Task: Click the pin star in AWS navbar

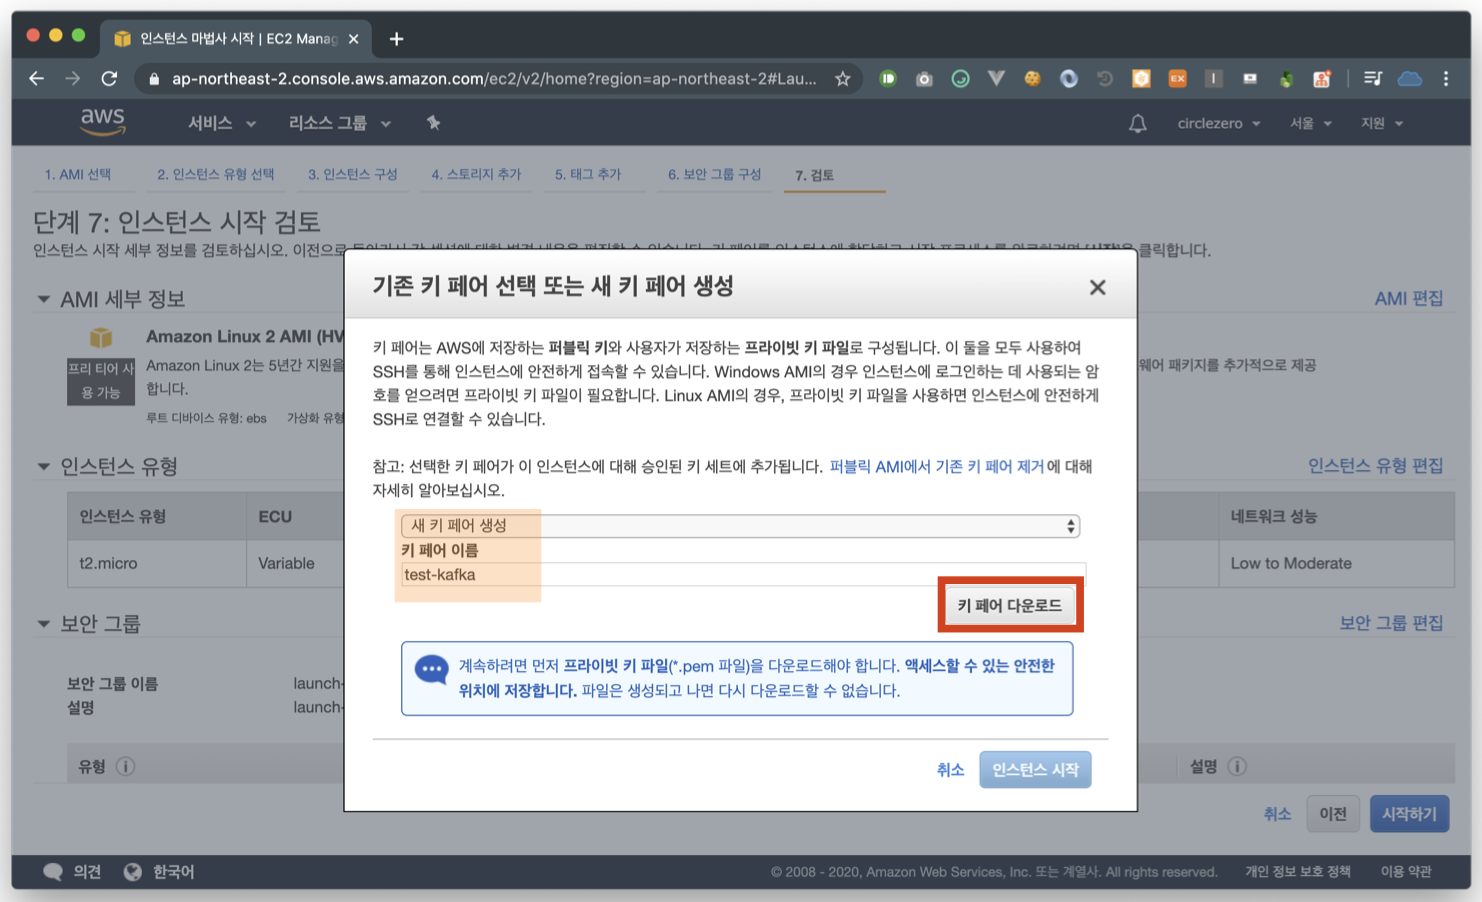Action: pos(433,122)
